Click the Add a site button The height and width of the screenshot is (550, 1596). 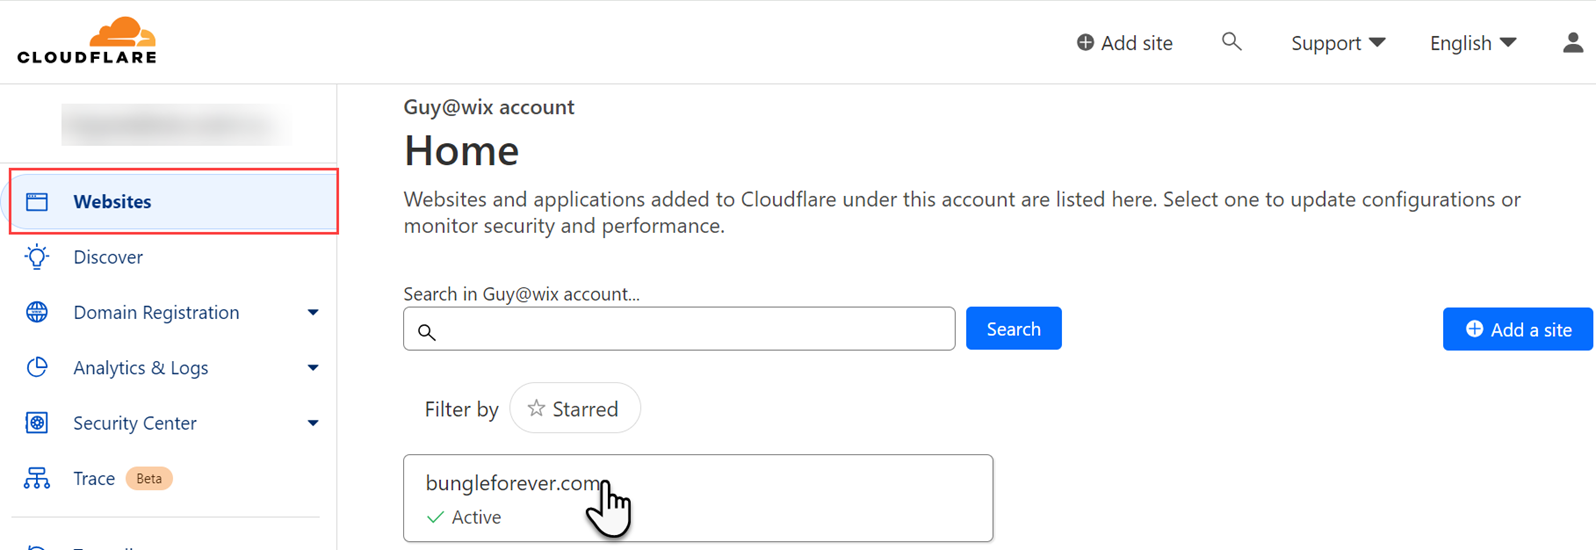coord(1517,330)
